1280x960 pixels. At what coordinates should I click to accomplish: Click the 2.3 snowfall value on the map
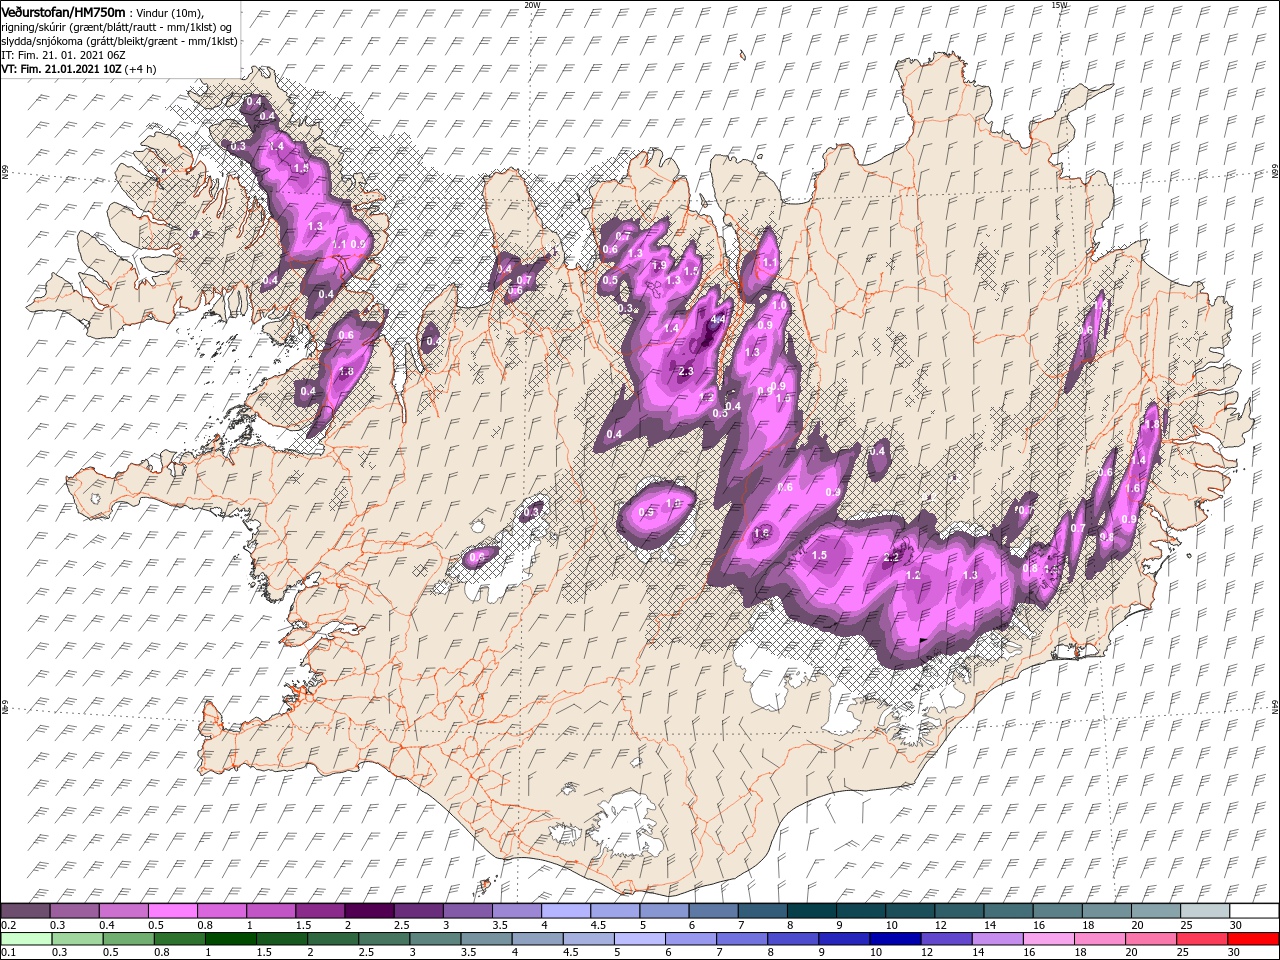(686, 372)
